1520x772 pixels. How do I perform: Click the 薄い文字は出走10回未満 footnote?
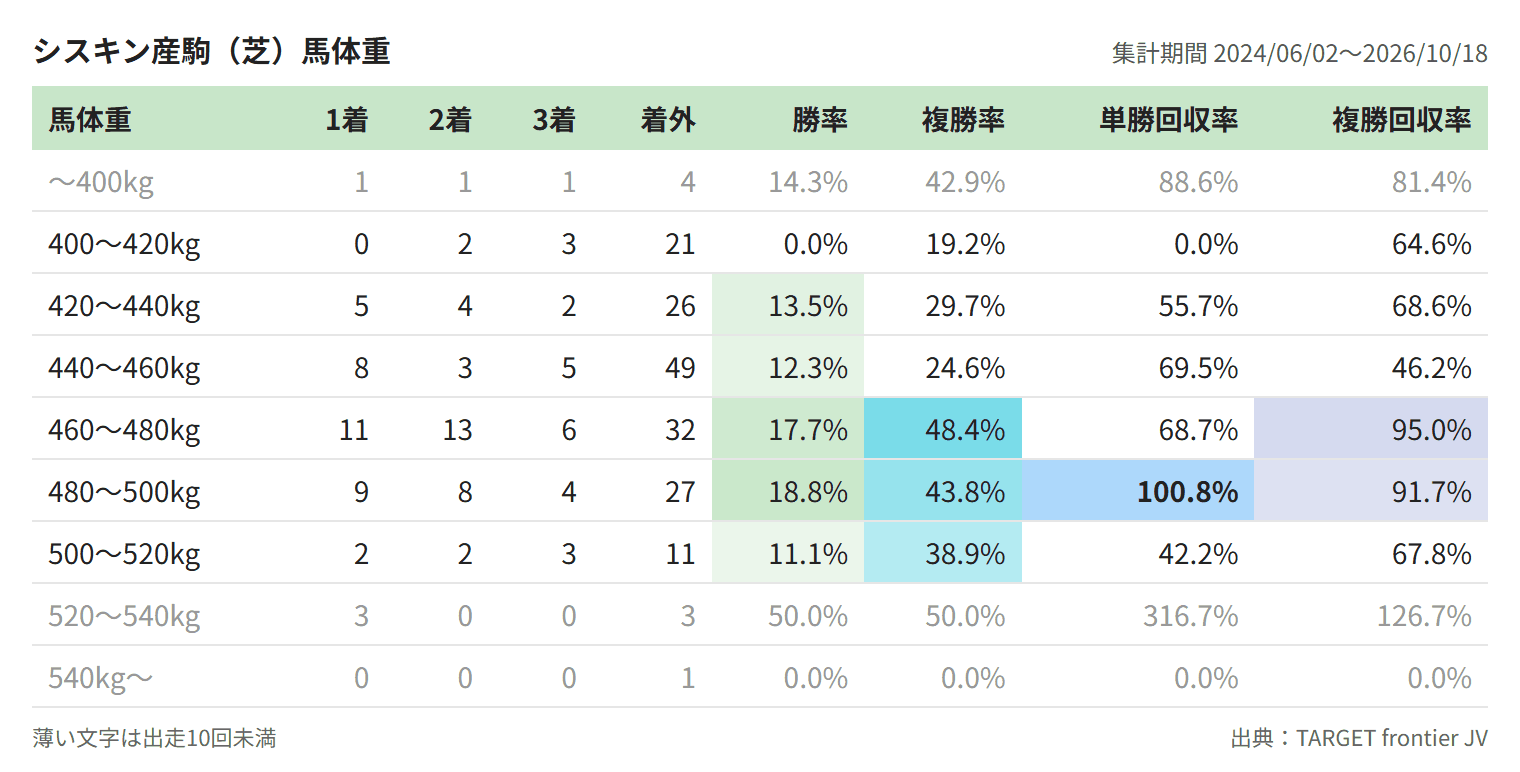tap(154, 738)
